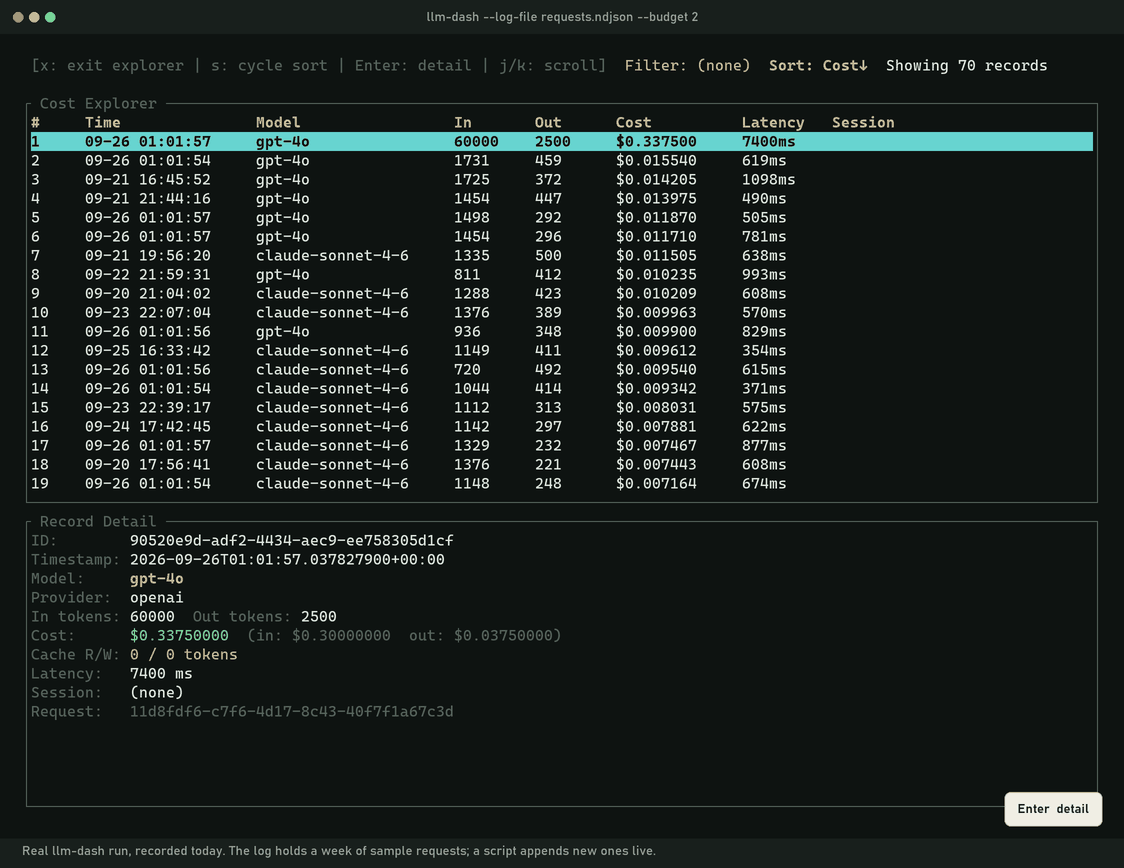Click the In tokens column header

(x=462, y=123)
